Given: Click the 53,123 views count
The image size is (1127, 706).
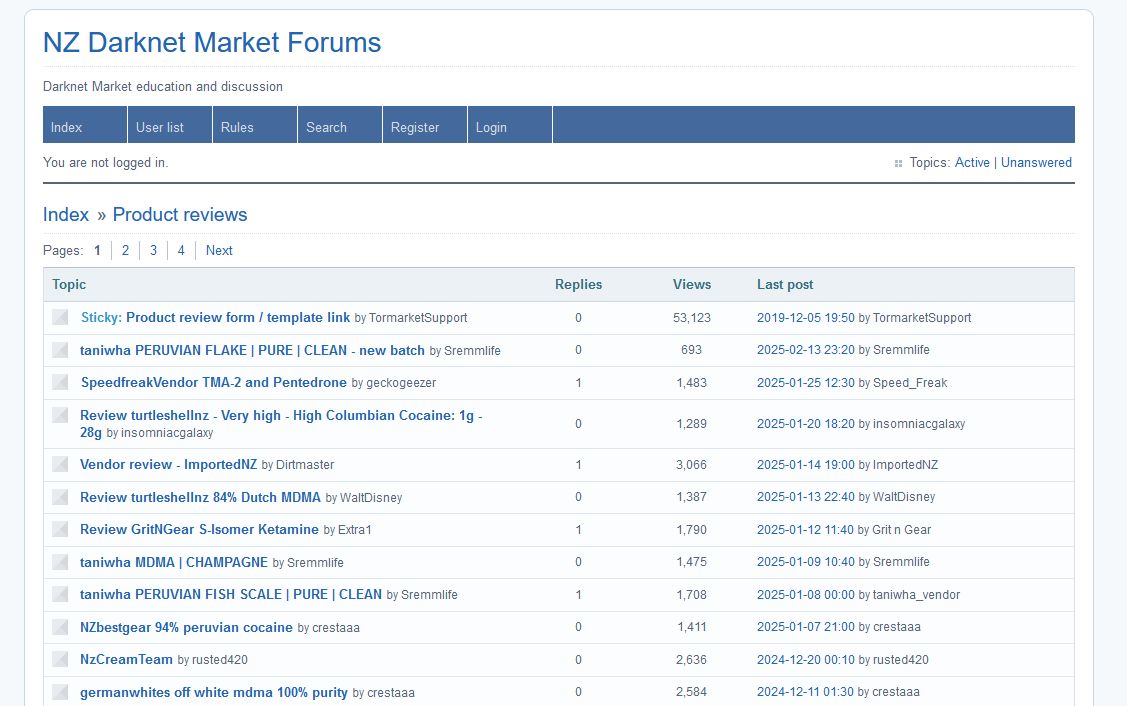Looking at the screenshot, I should pos(691,318).
